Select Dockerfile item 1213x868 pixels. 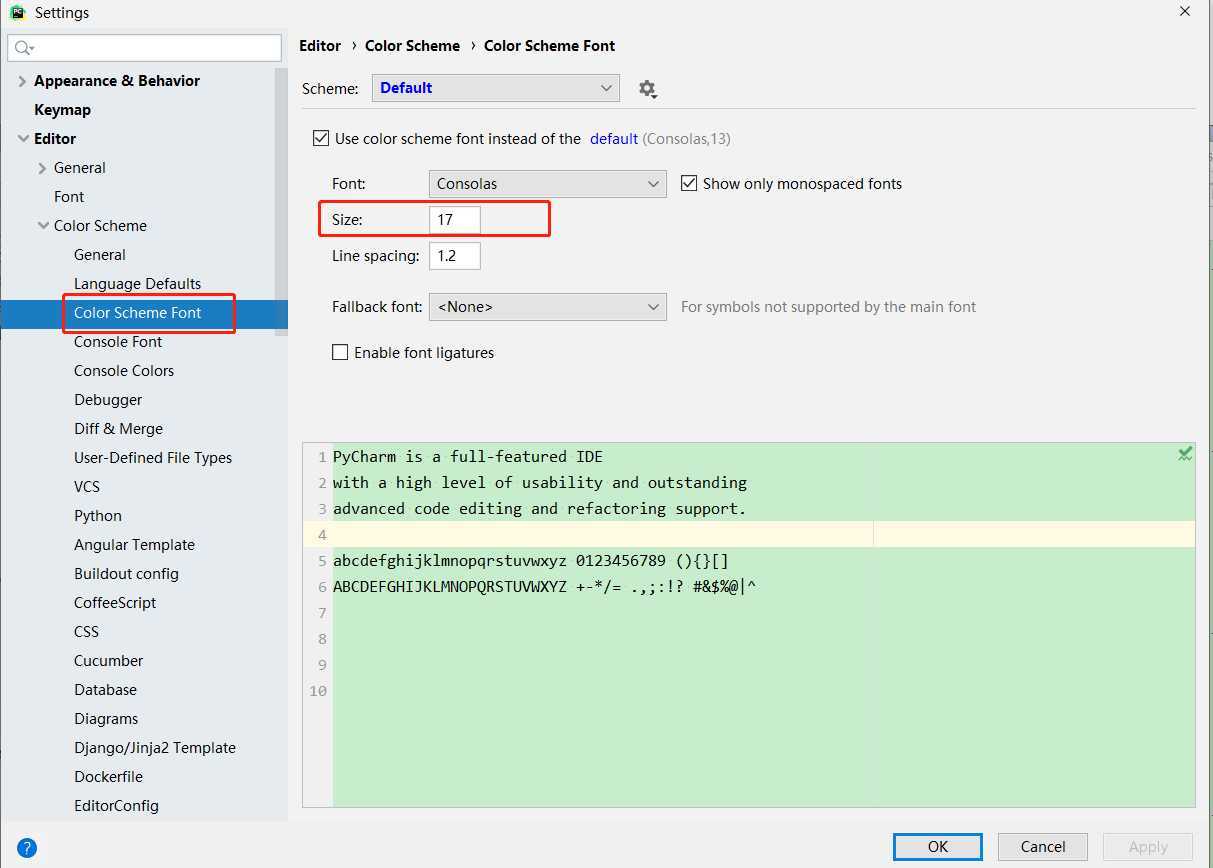click(x=108, y=777)
